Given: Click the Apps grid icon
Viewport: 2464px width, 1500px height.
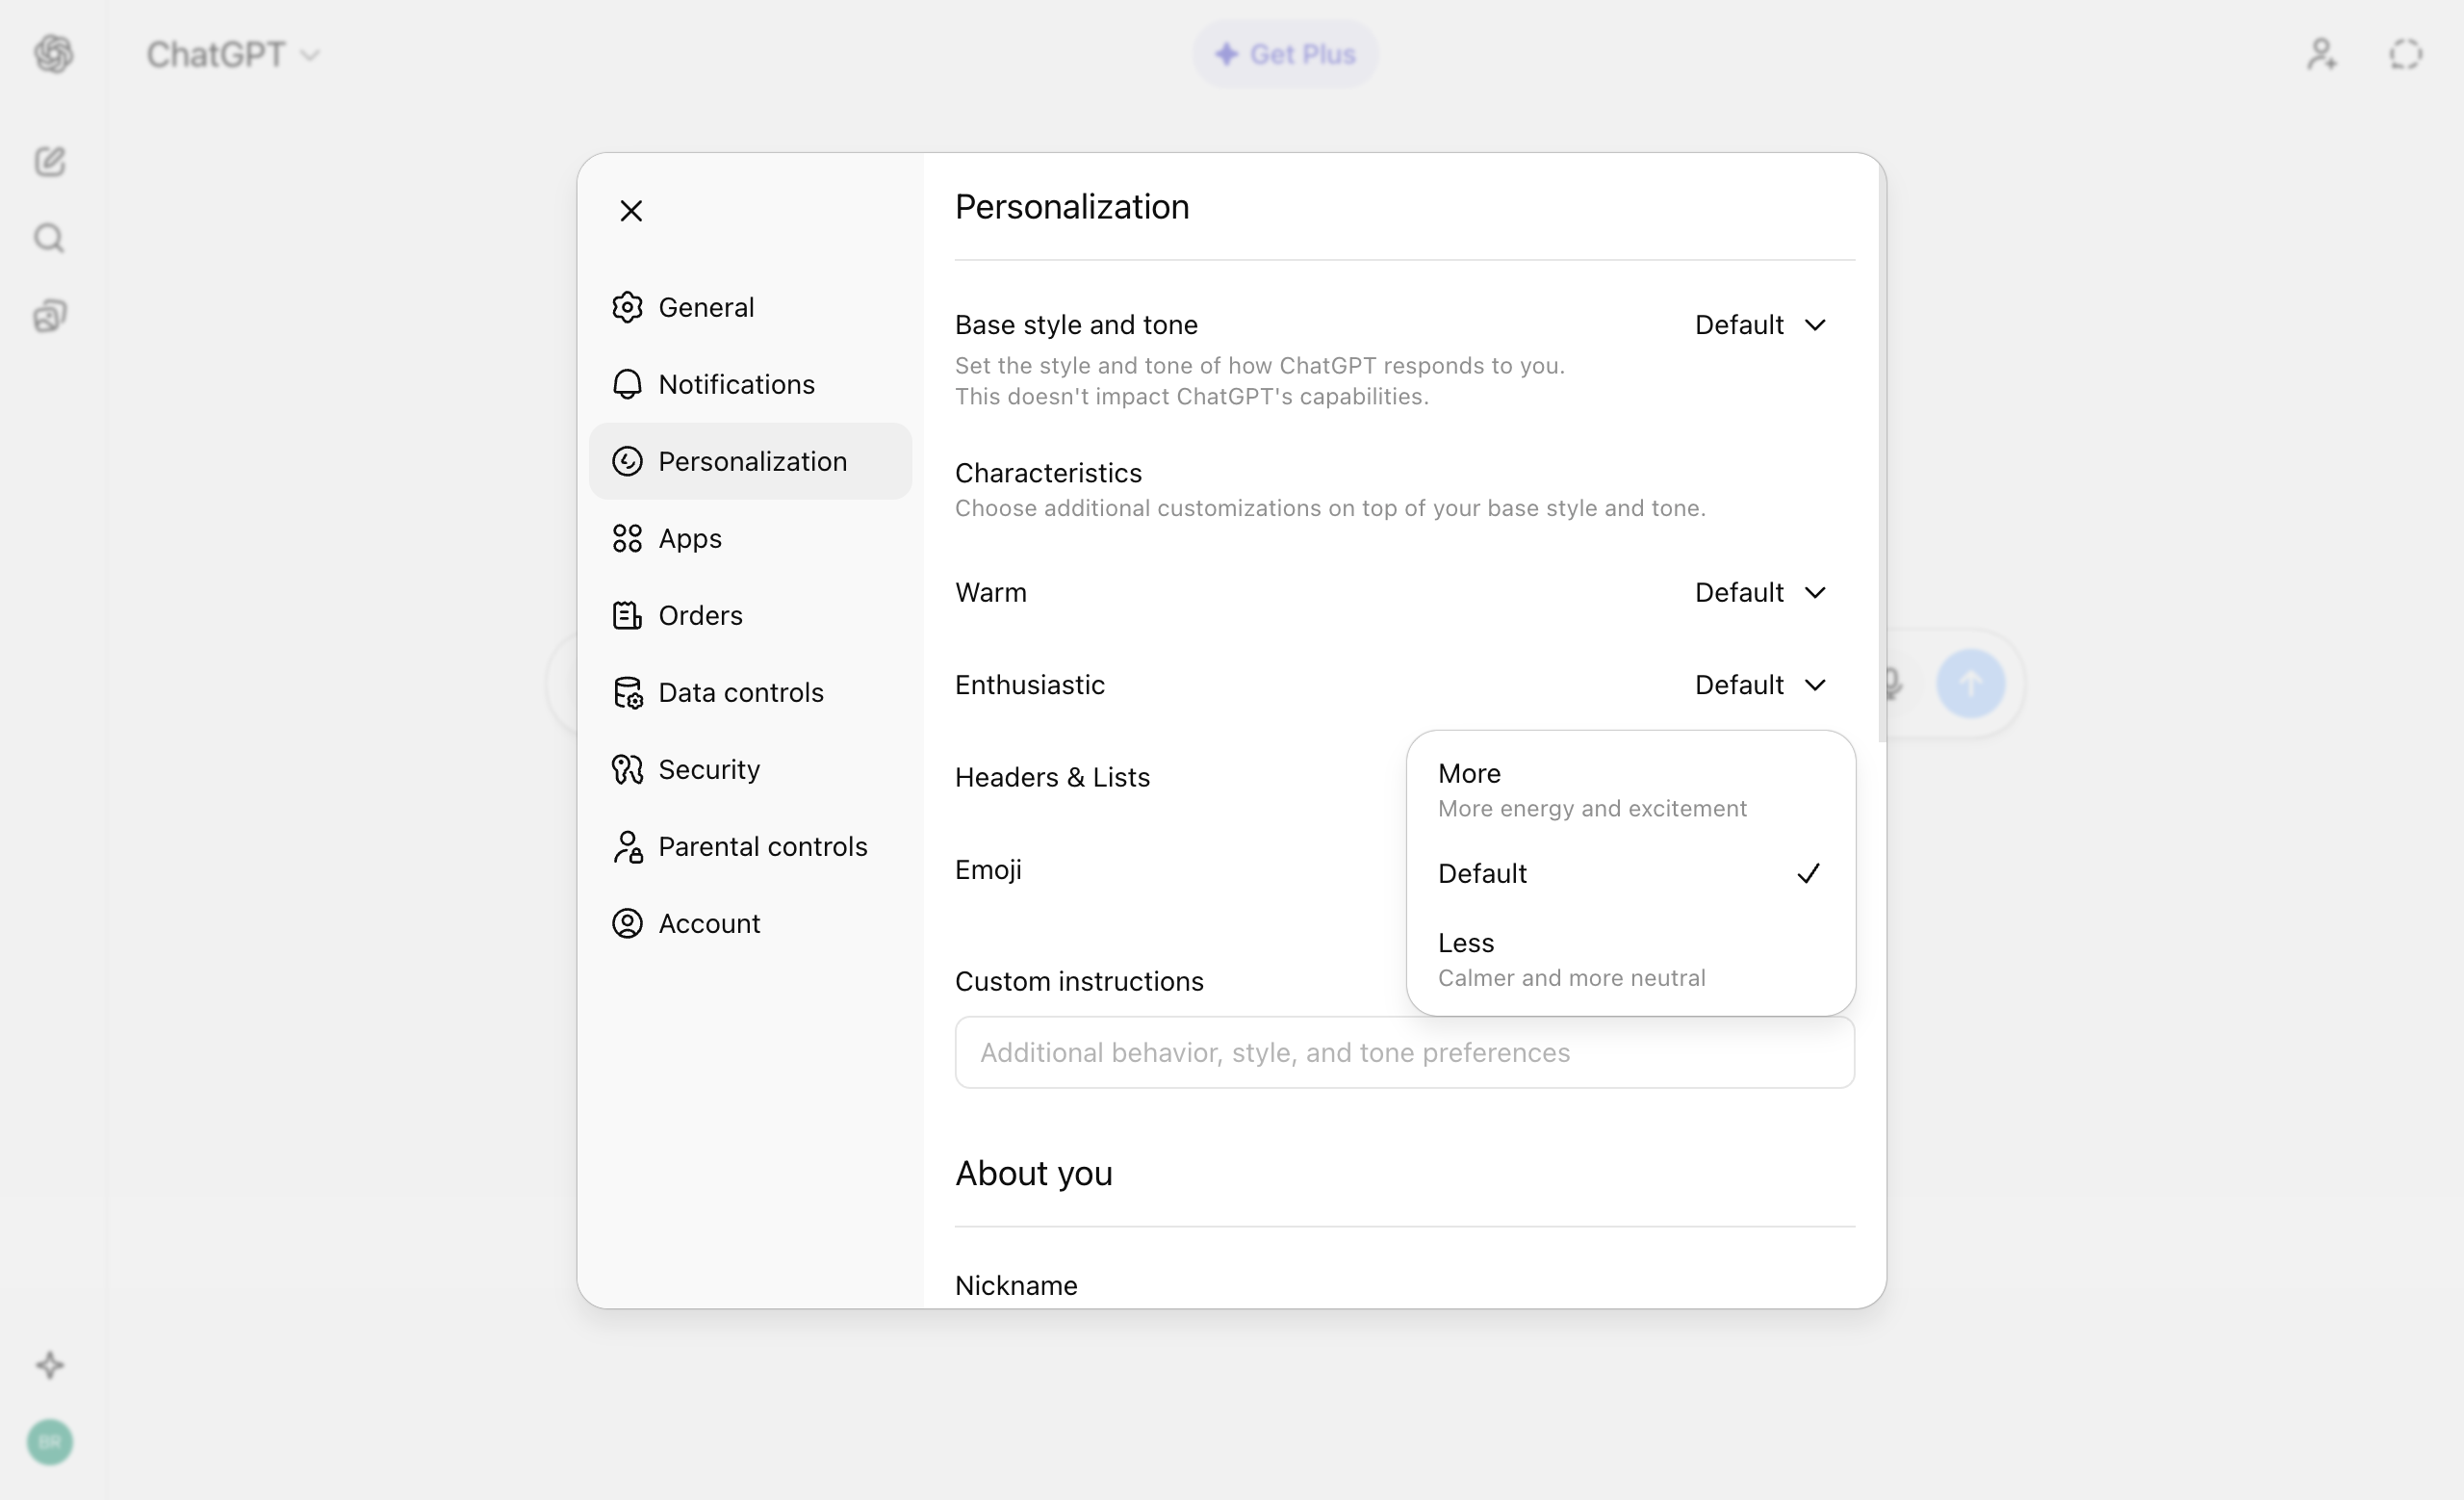Looking at the screenshot, I should coord(627,538).
